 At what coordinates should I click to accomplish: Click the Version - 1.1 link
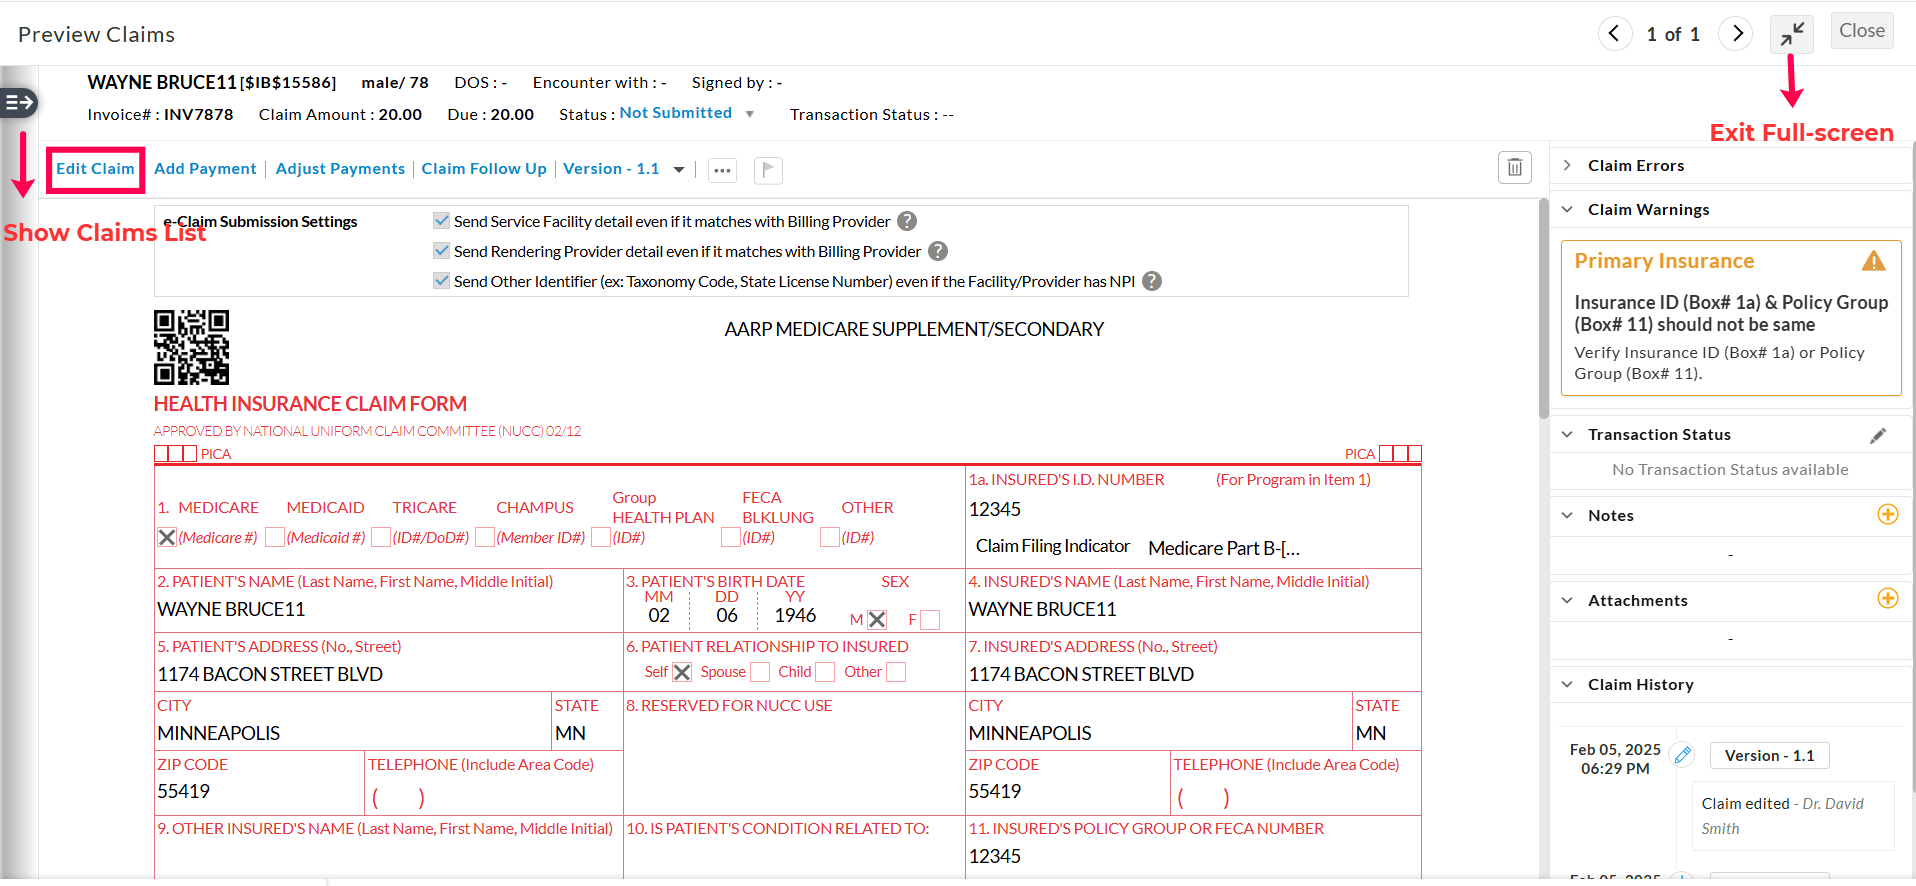(x=611, y=169)
